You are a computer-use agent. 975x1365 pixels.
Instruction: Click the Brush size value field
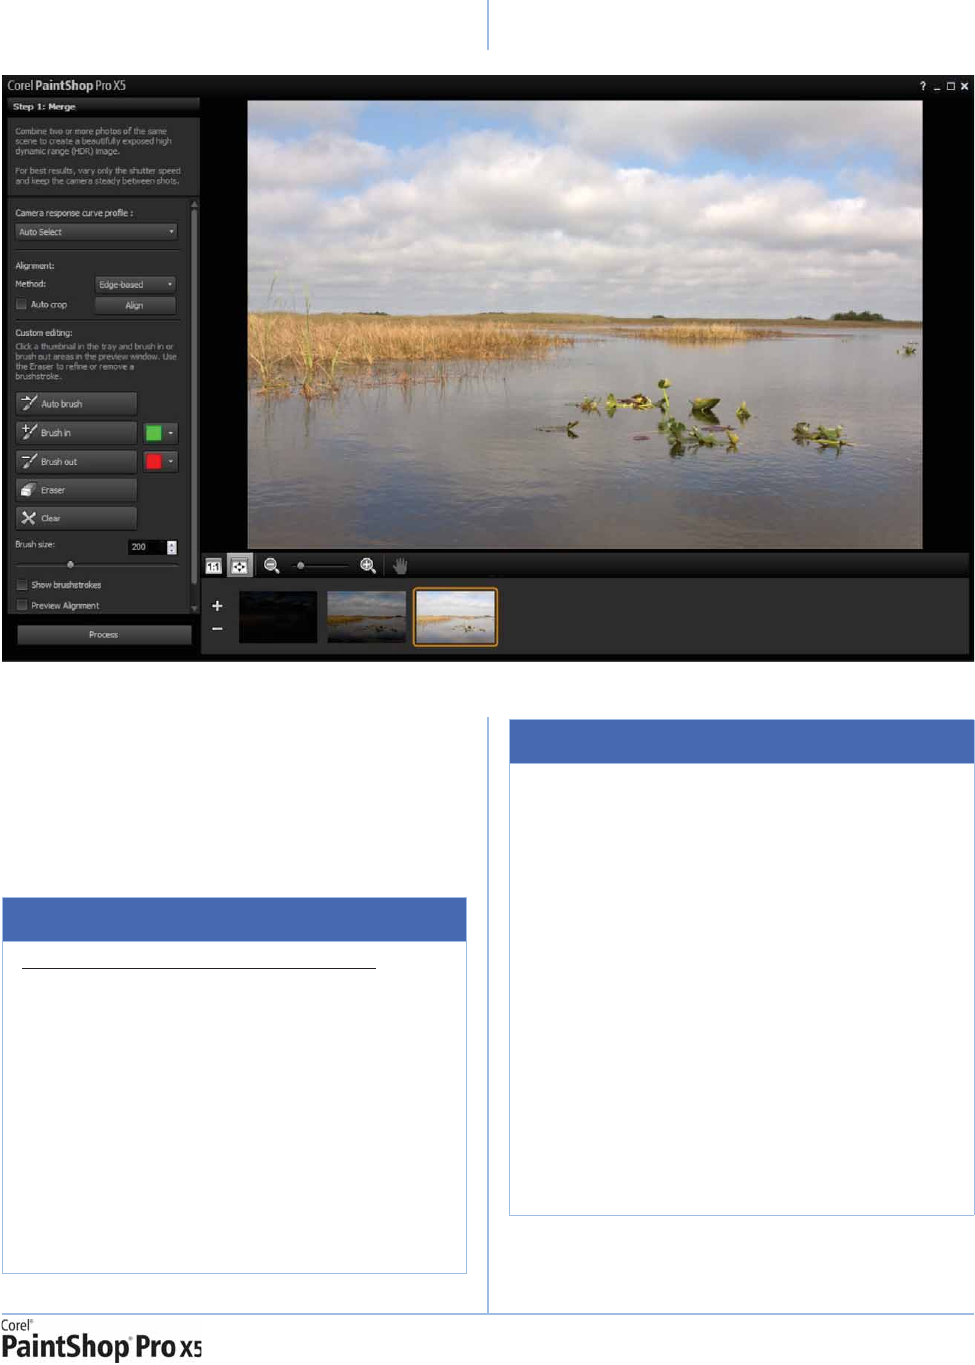click(x=146, y=547)
